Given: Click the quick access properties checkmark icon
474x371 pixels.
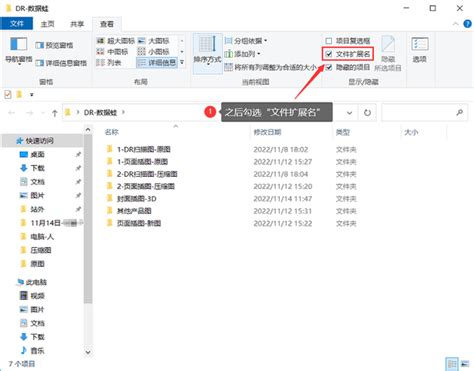Looking at the screenshot, I should (8, 95).
